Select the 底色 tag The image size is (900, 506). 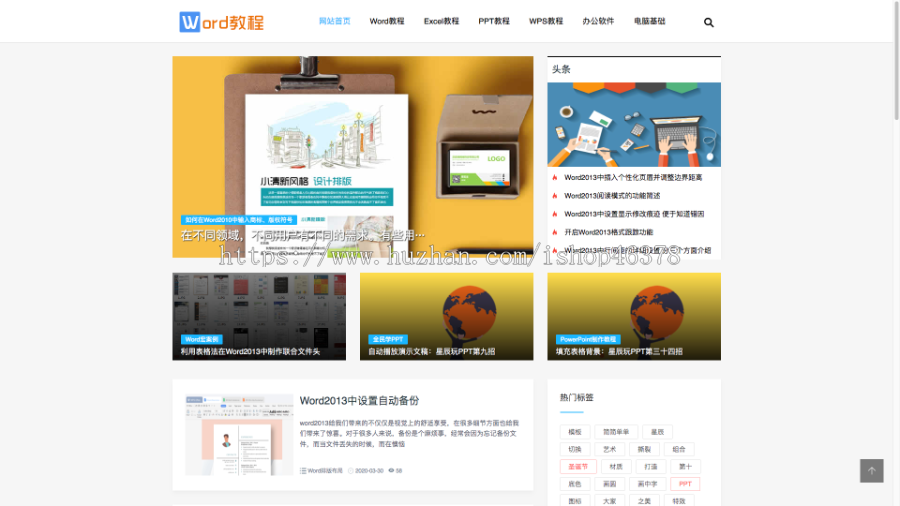tap(575, 484)
